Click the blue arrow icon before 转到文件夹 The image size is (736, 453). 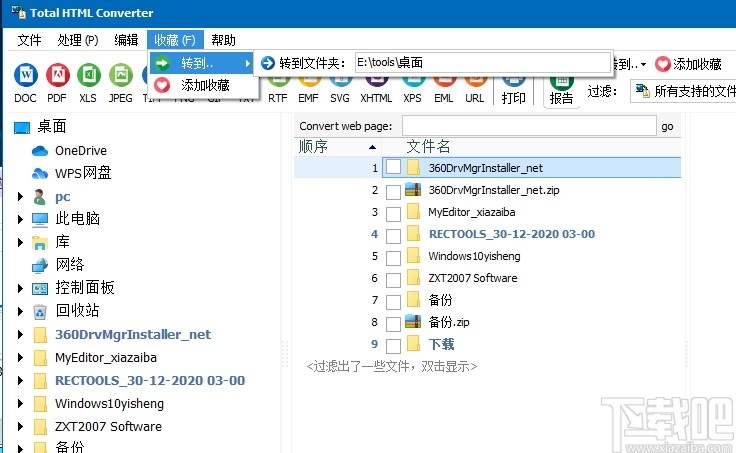[268, 63]
